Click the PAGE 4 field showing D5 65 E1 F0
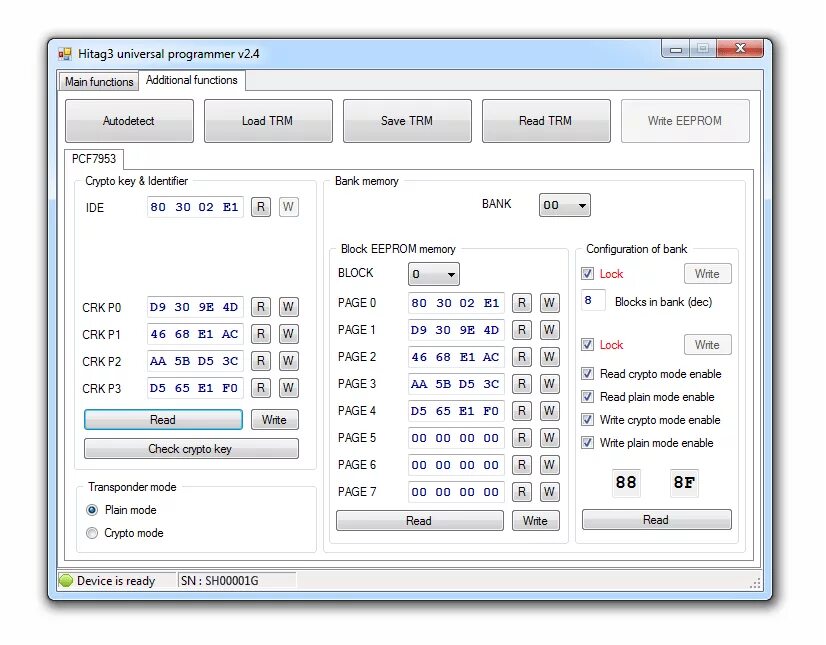 tap(456, 411)
